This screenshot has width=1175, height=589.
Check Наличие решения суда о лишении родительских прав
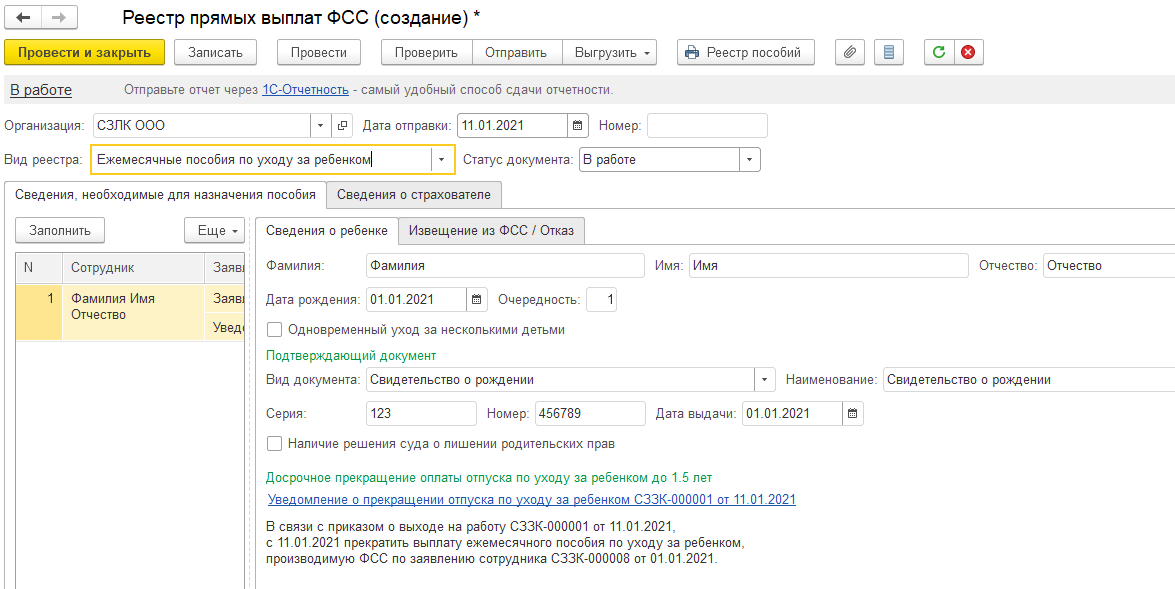coord(275,443)
